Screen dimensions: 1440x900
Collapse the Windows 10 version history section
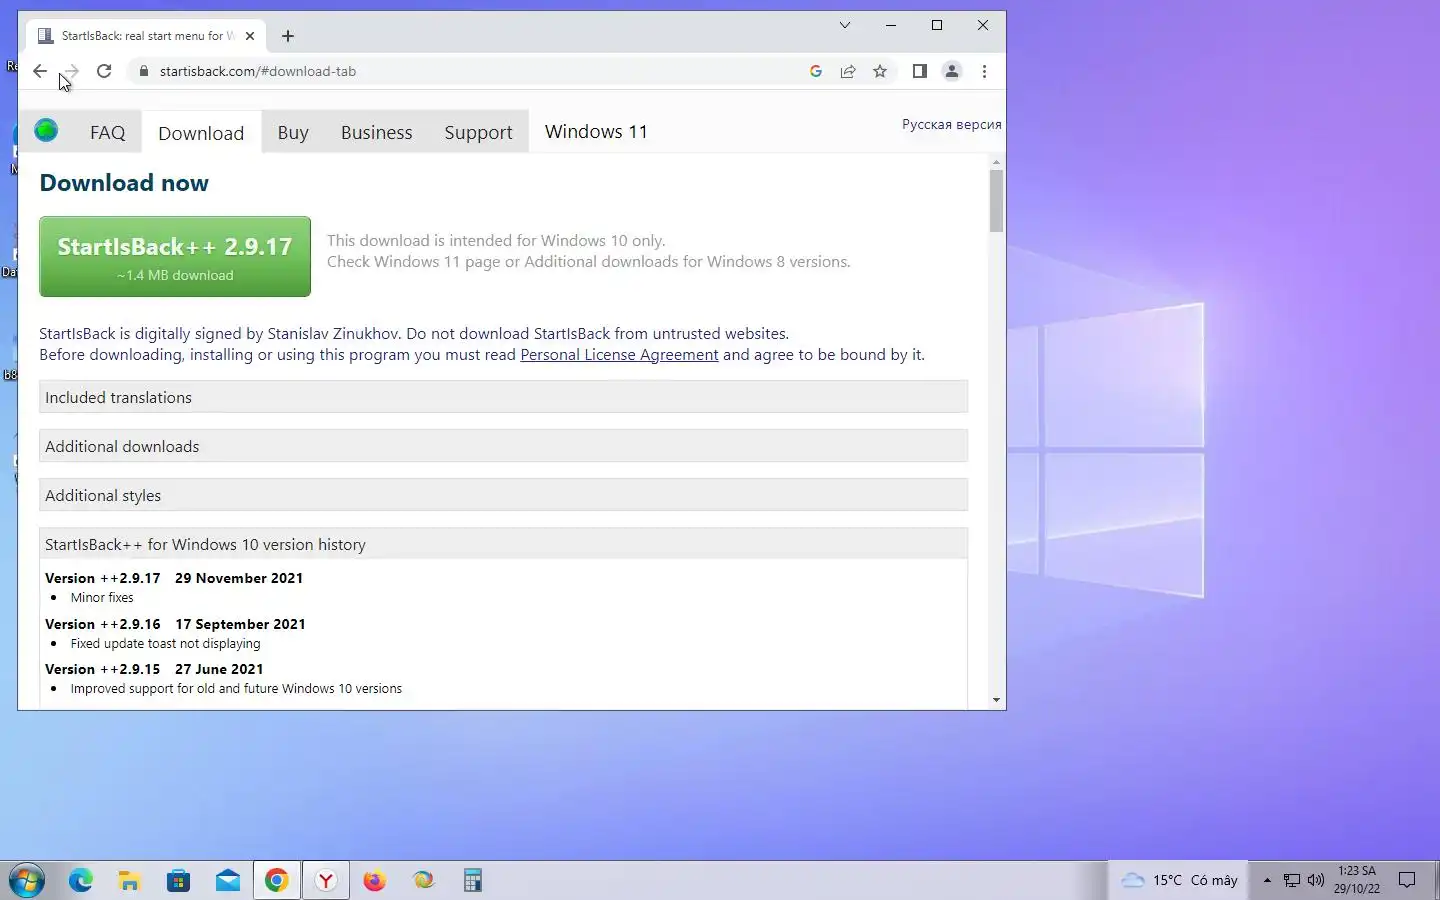(503, 544)
